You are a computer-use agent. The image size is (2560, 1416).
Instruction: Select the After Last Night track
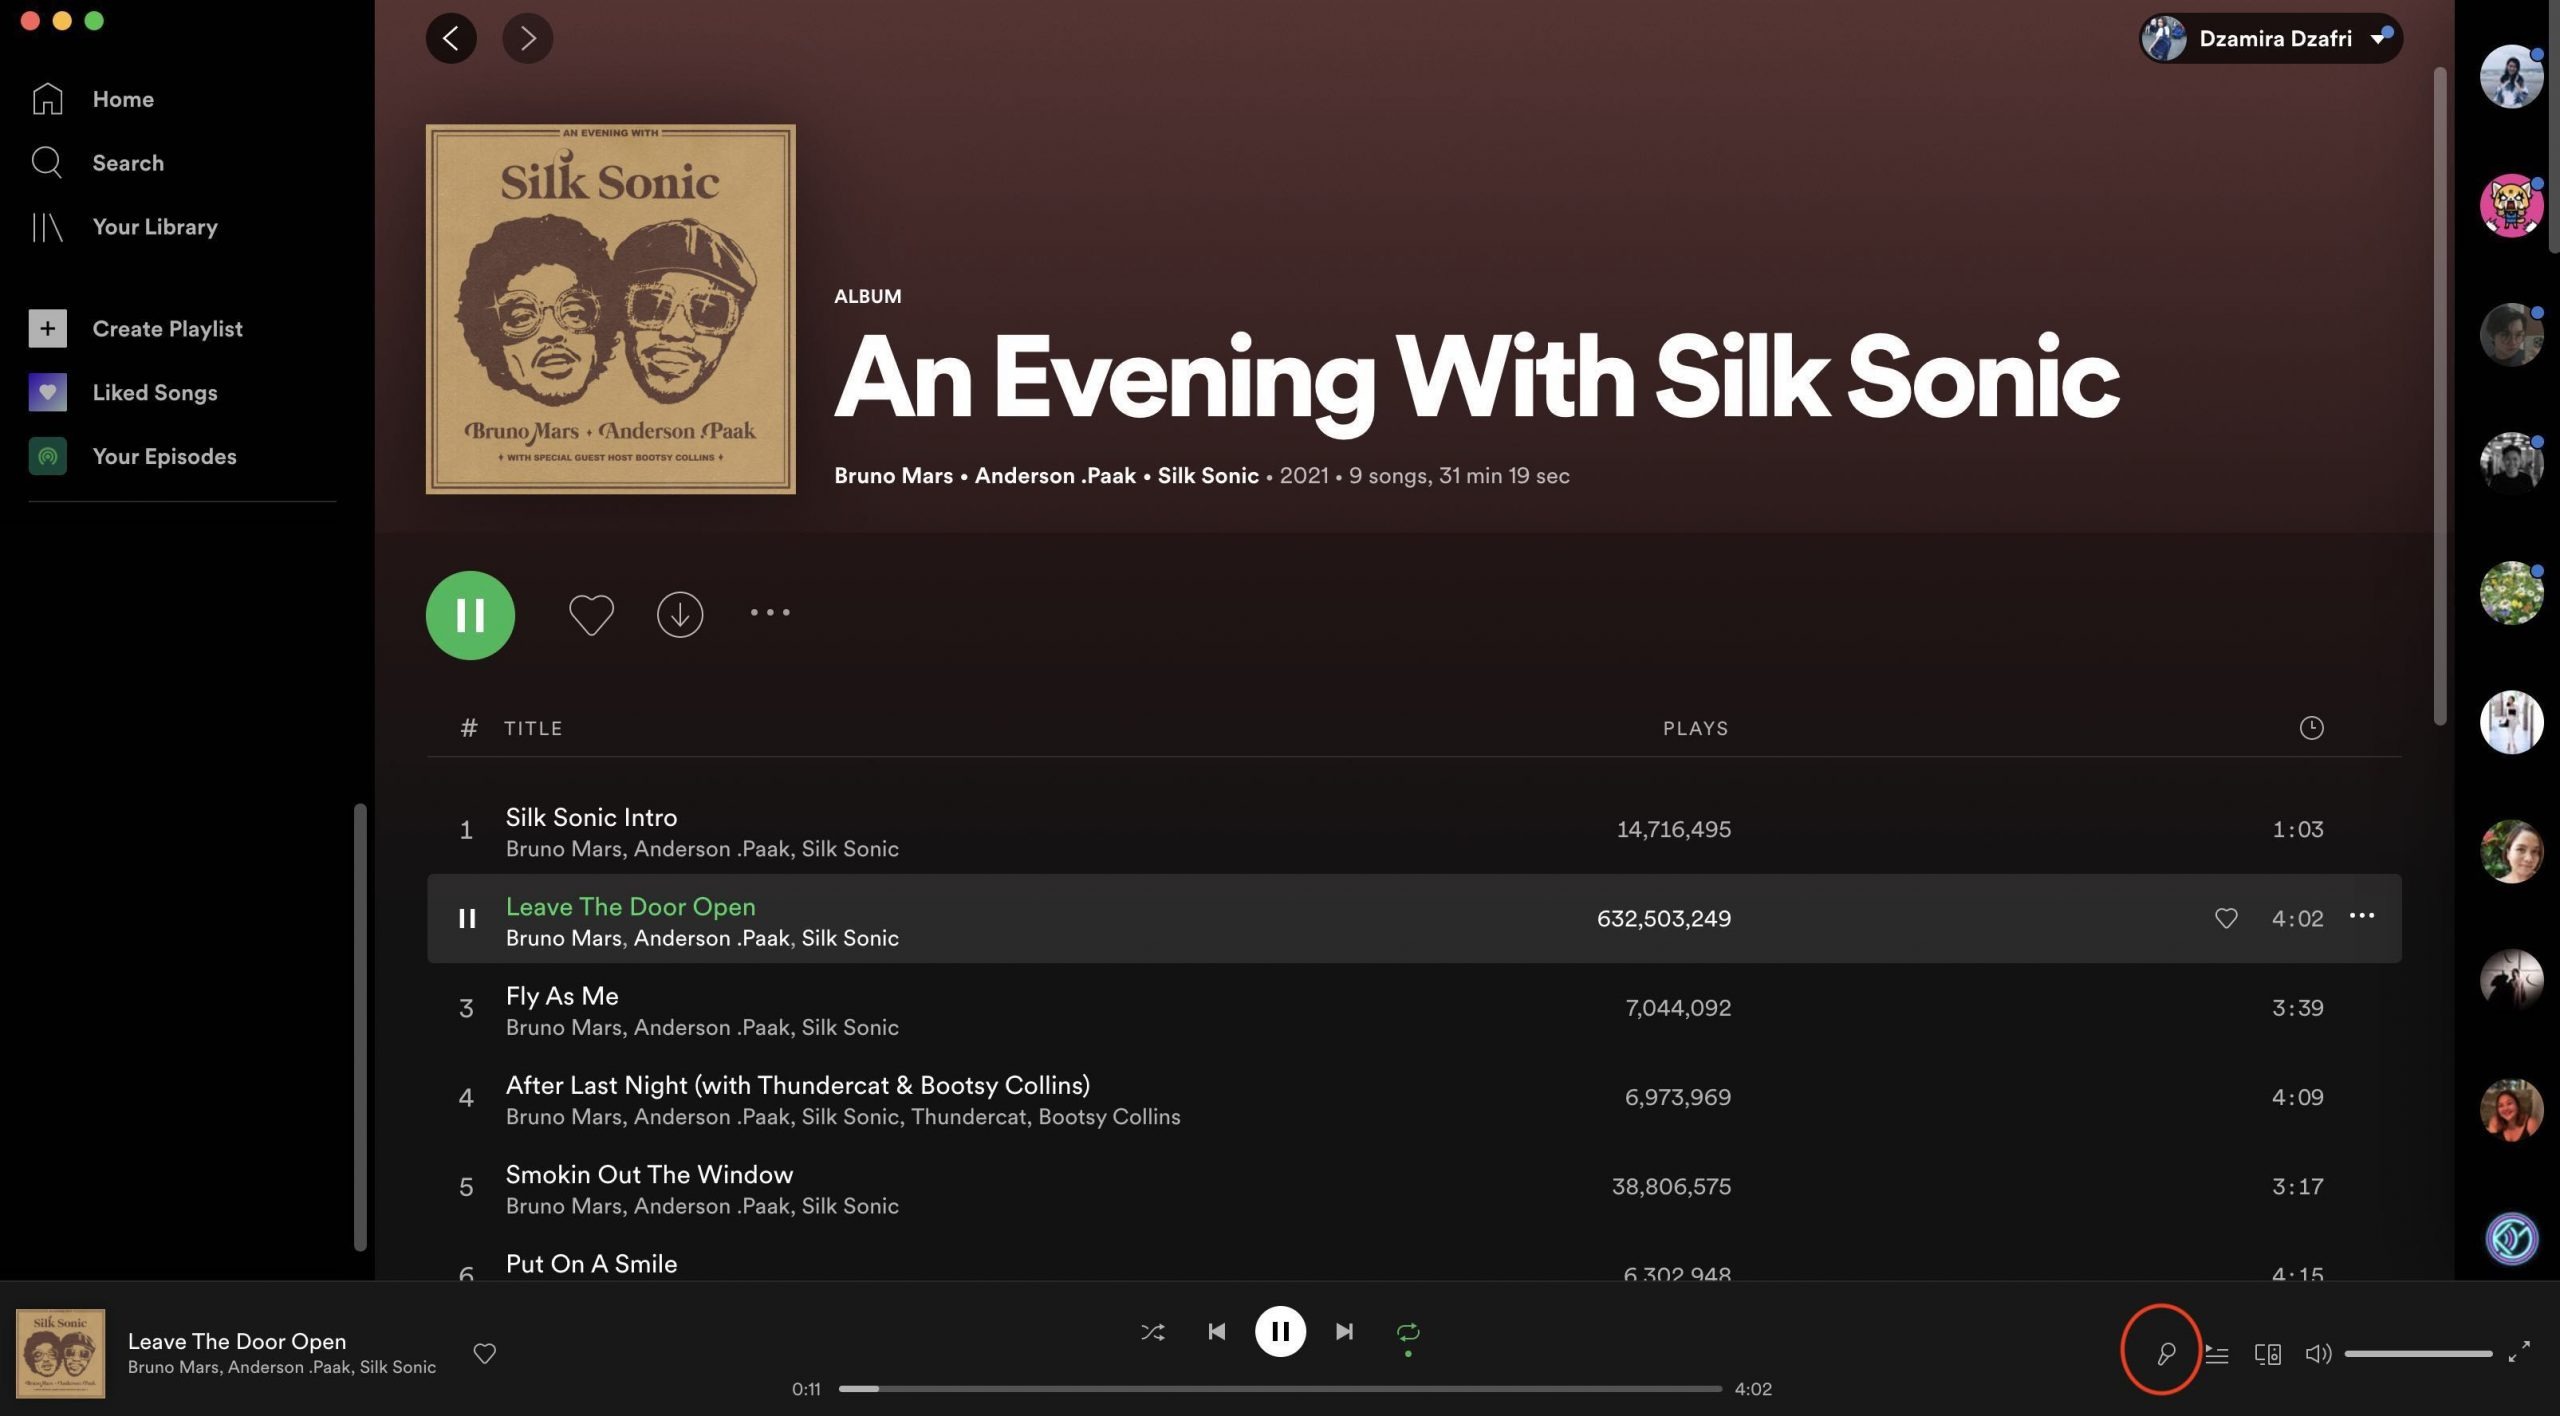tap(1414, 1097)
